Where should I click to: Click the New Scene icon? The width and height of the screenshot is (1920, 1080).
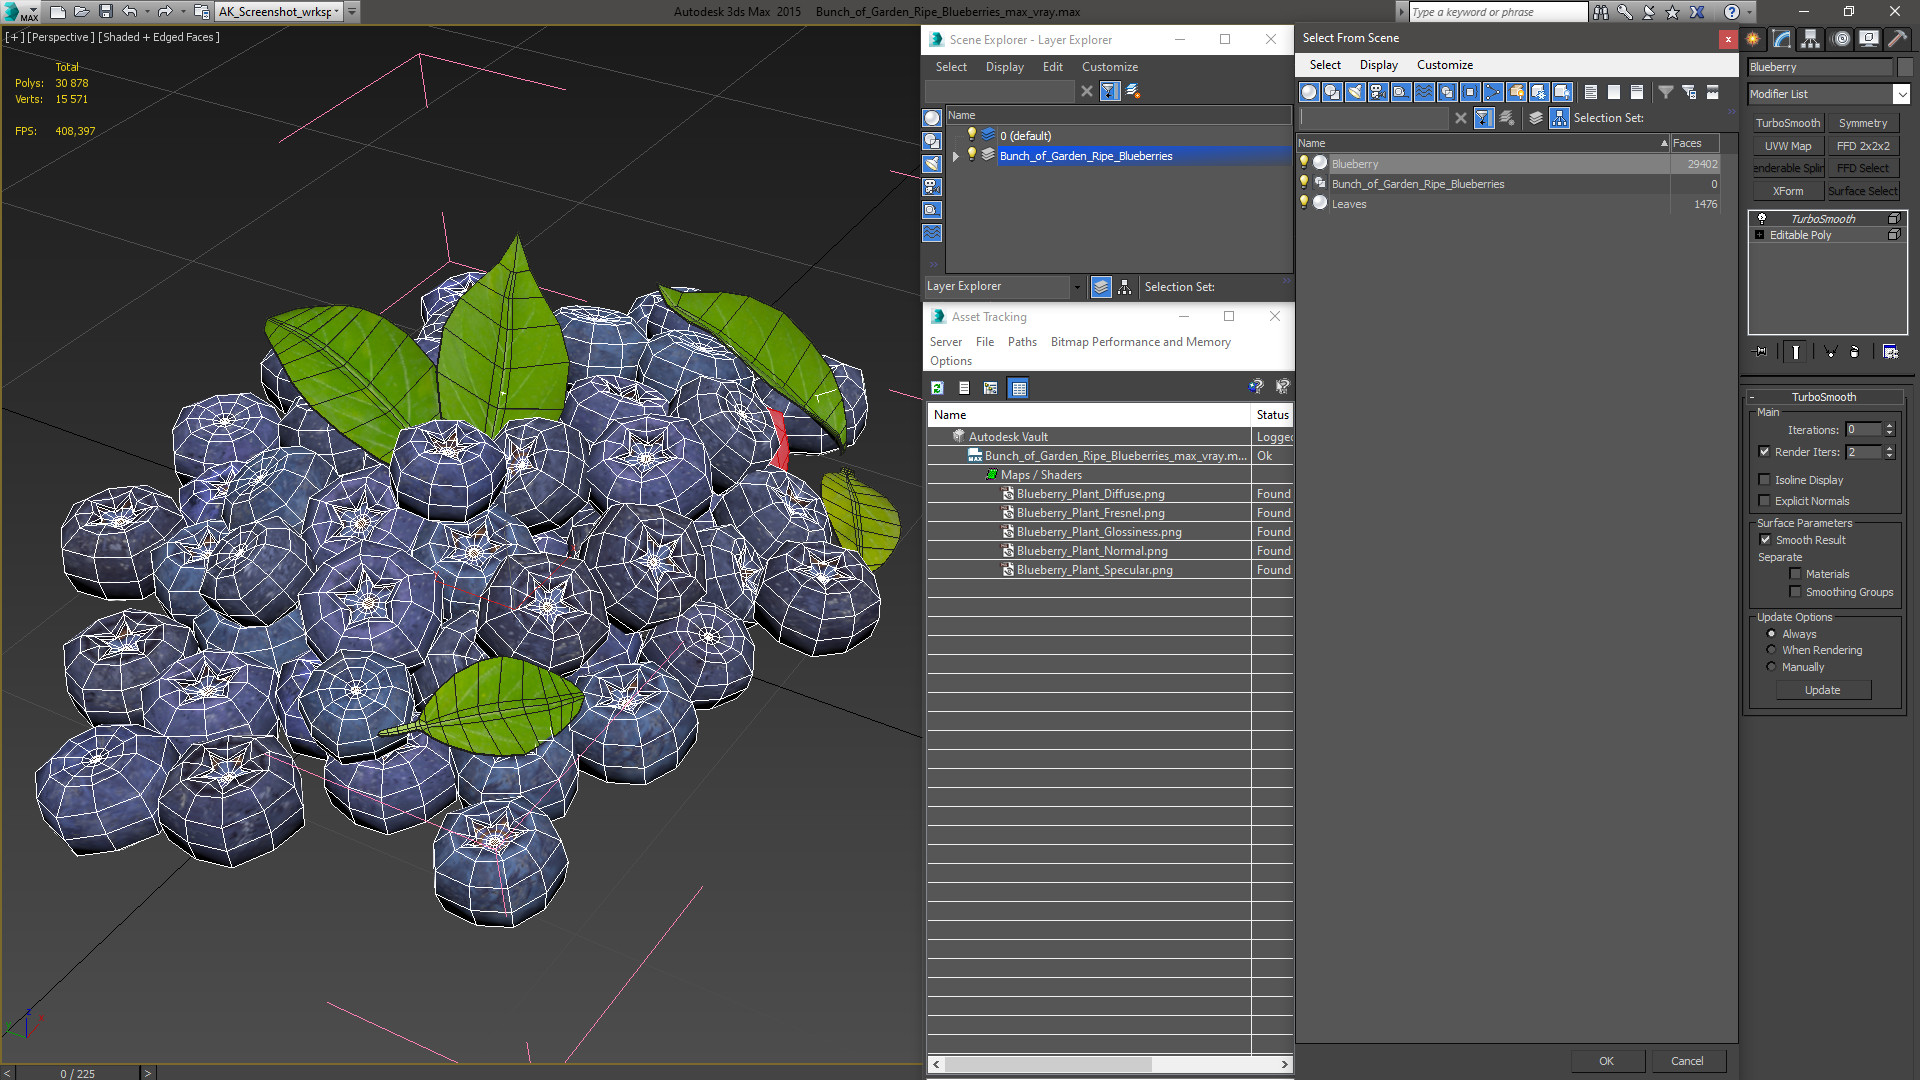[57, 12]
